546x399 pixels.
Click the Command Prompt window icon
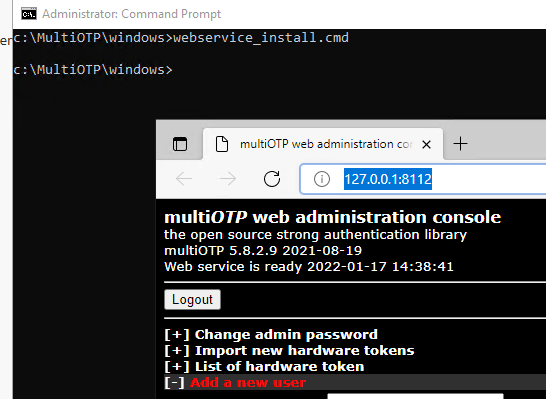[29, 14]
